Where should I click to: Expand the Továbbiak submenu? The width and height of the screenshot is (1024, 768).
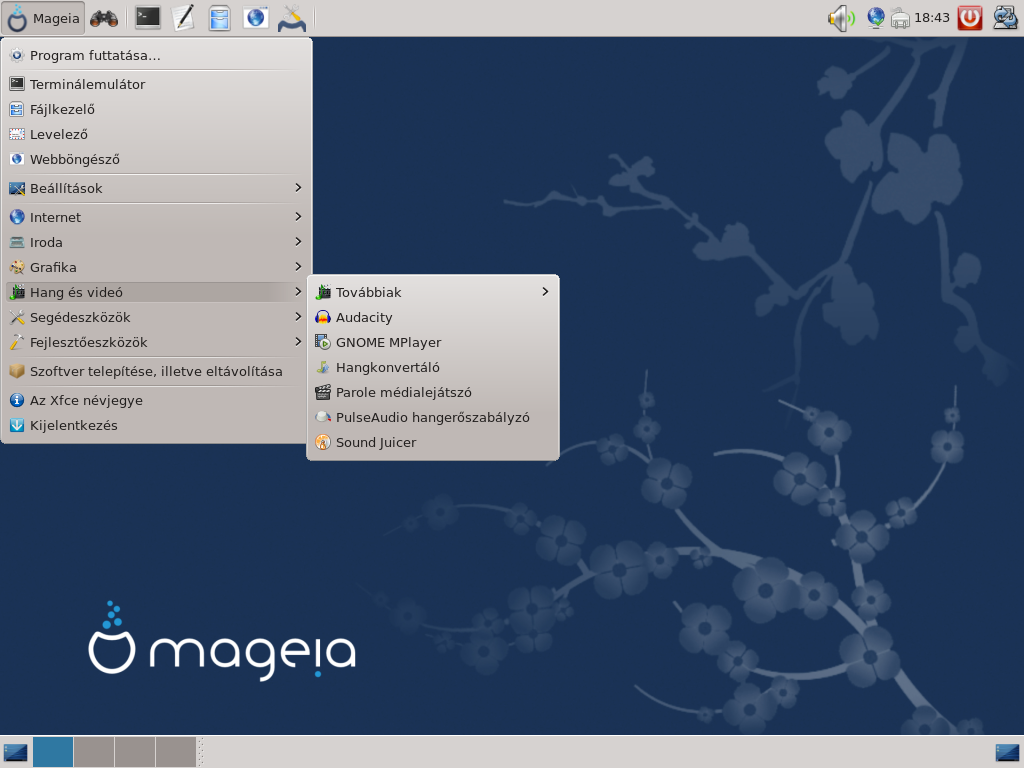point(433,292)
